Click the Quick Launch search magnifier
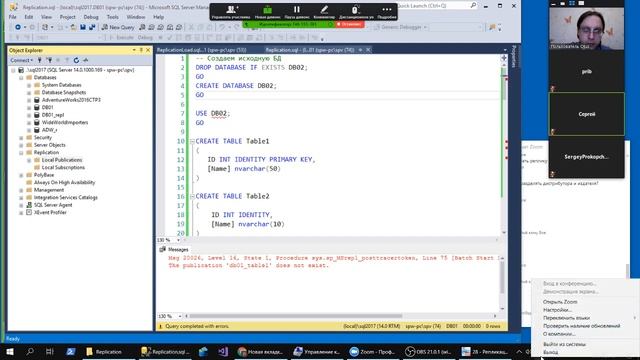640x360 pixels. [473, 6]
